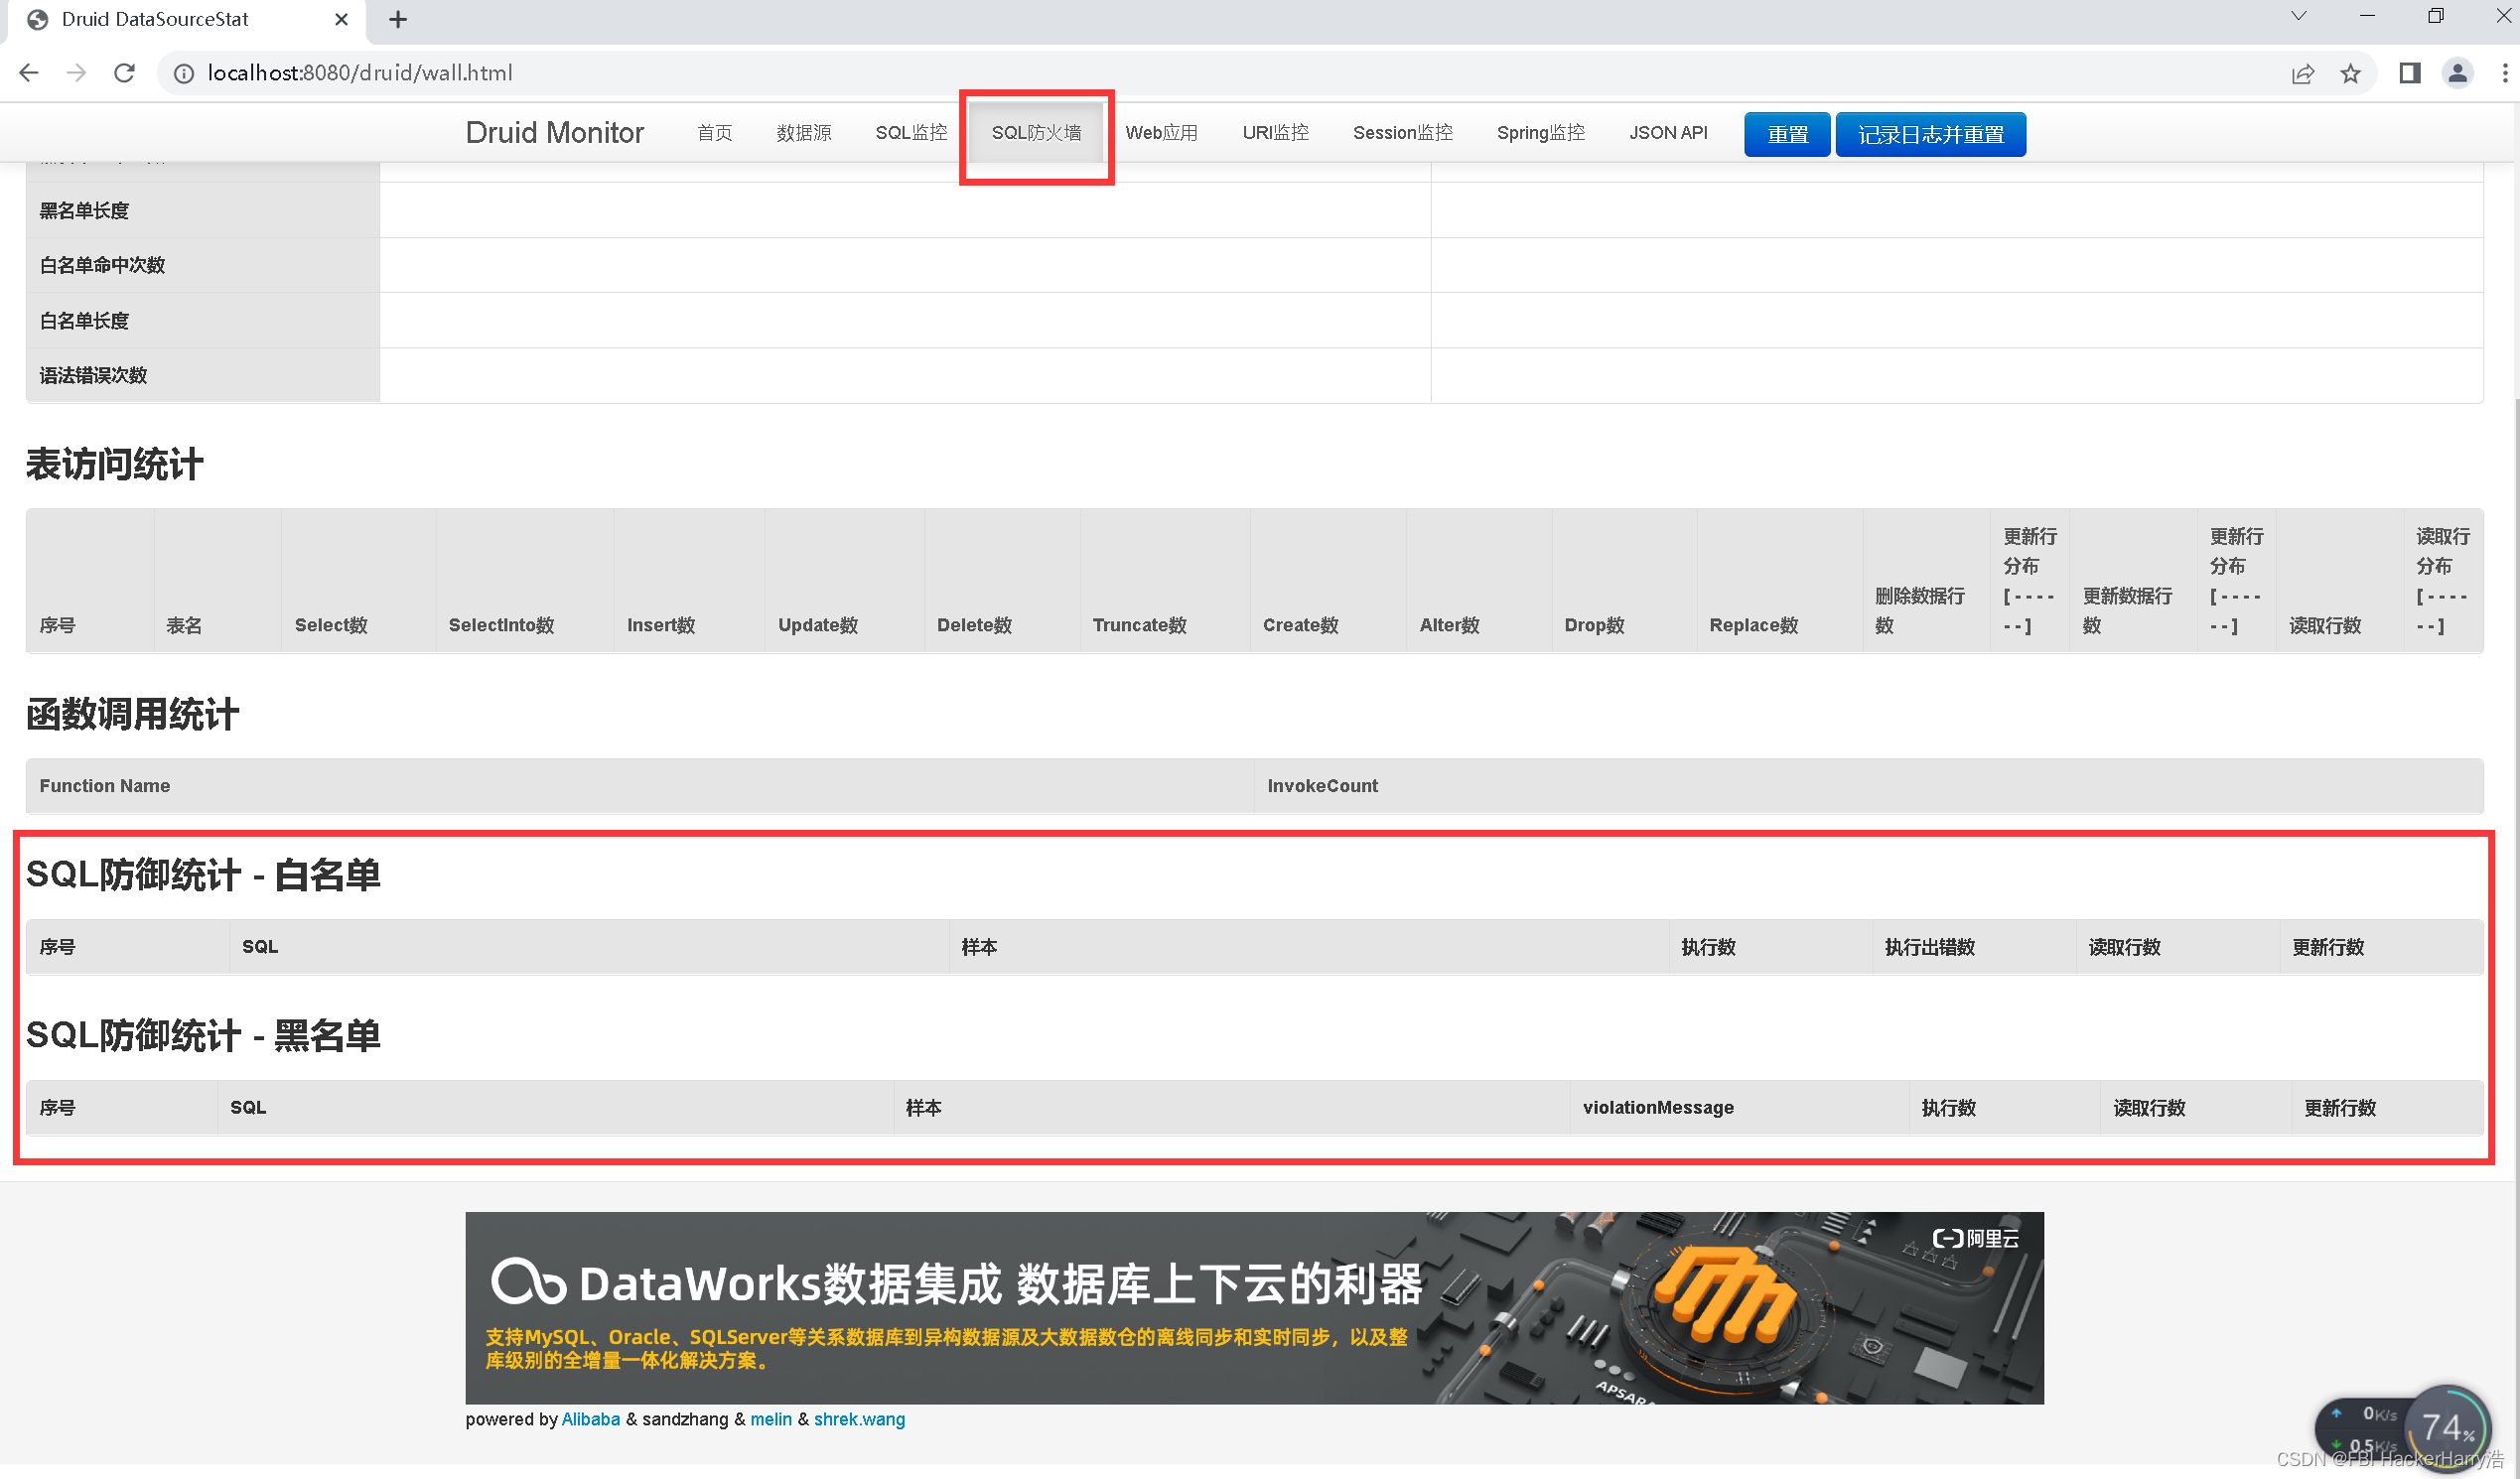This screenshot has width=2520, height=1479.
Task: Open the 首页 home tab
Action: (x=715, y=133)
